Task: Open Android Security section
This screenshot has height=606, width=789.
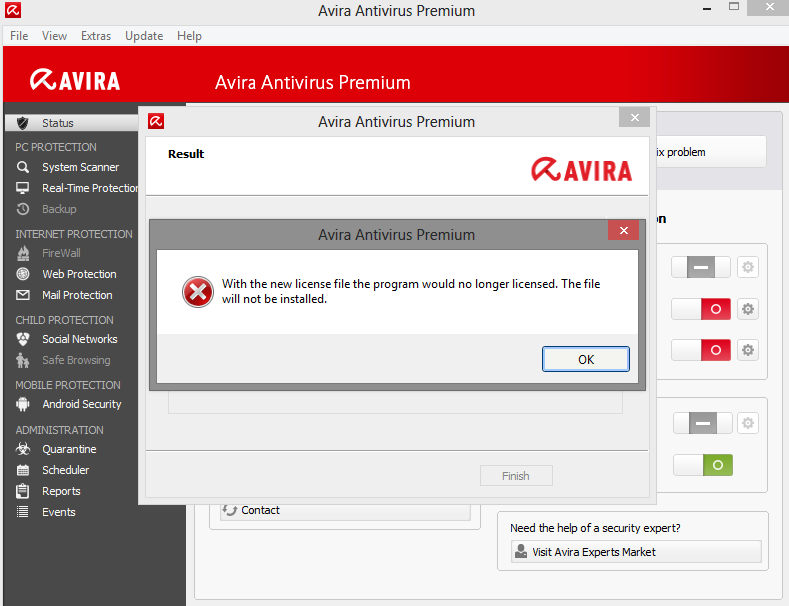Action: click(x=82, y=404)
